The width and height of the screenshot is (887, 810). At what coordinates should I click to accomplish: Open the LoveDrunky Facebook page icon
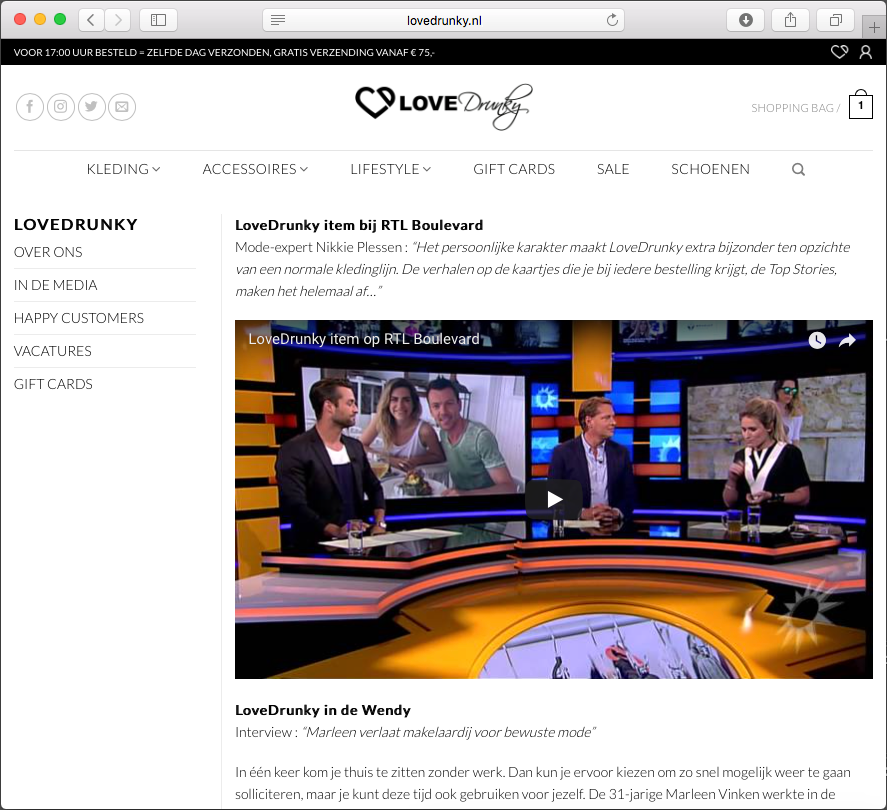(x=30, y=106)
